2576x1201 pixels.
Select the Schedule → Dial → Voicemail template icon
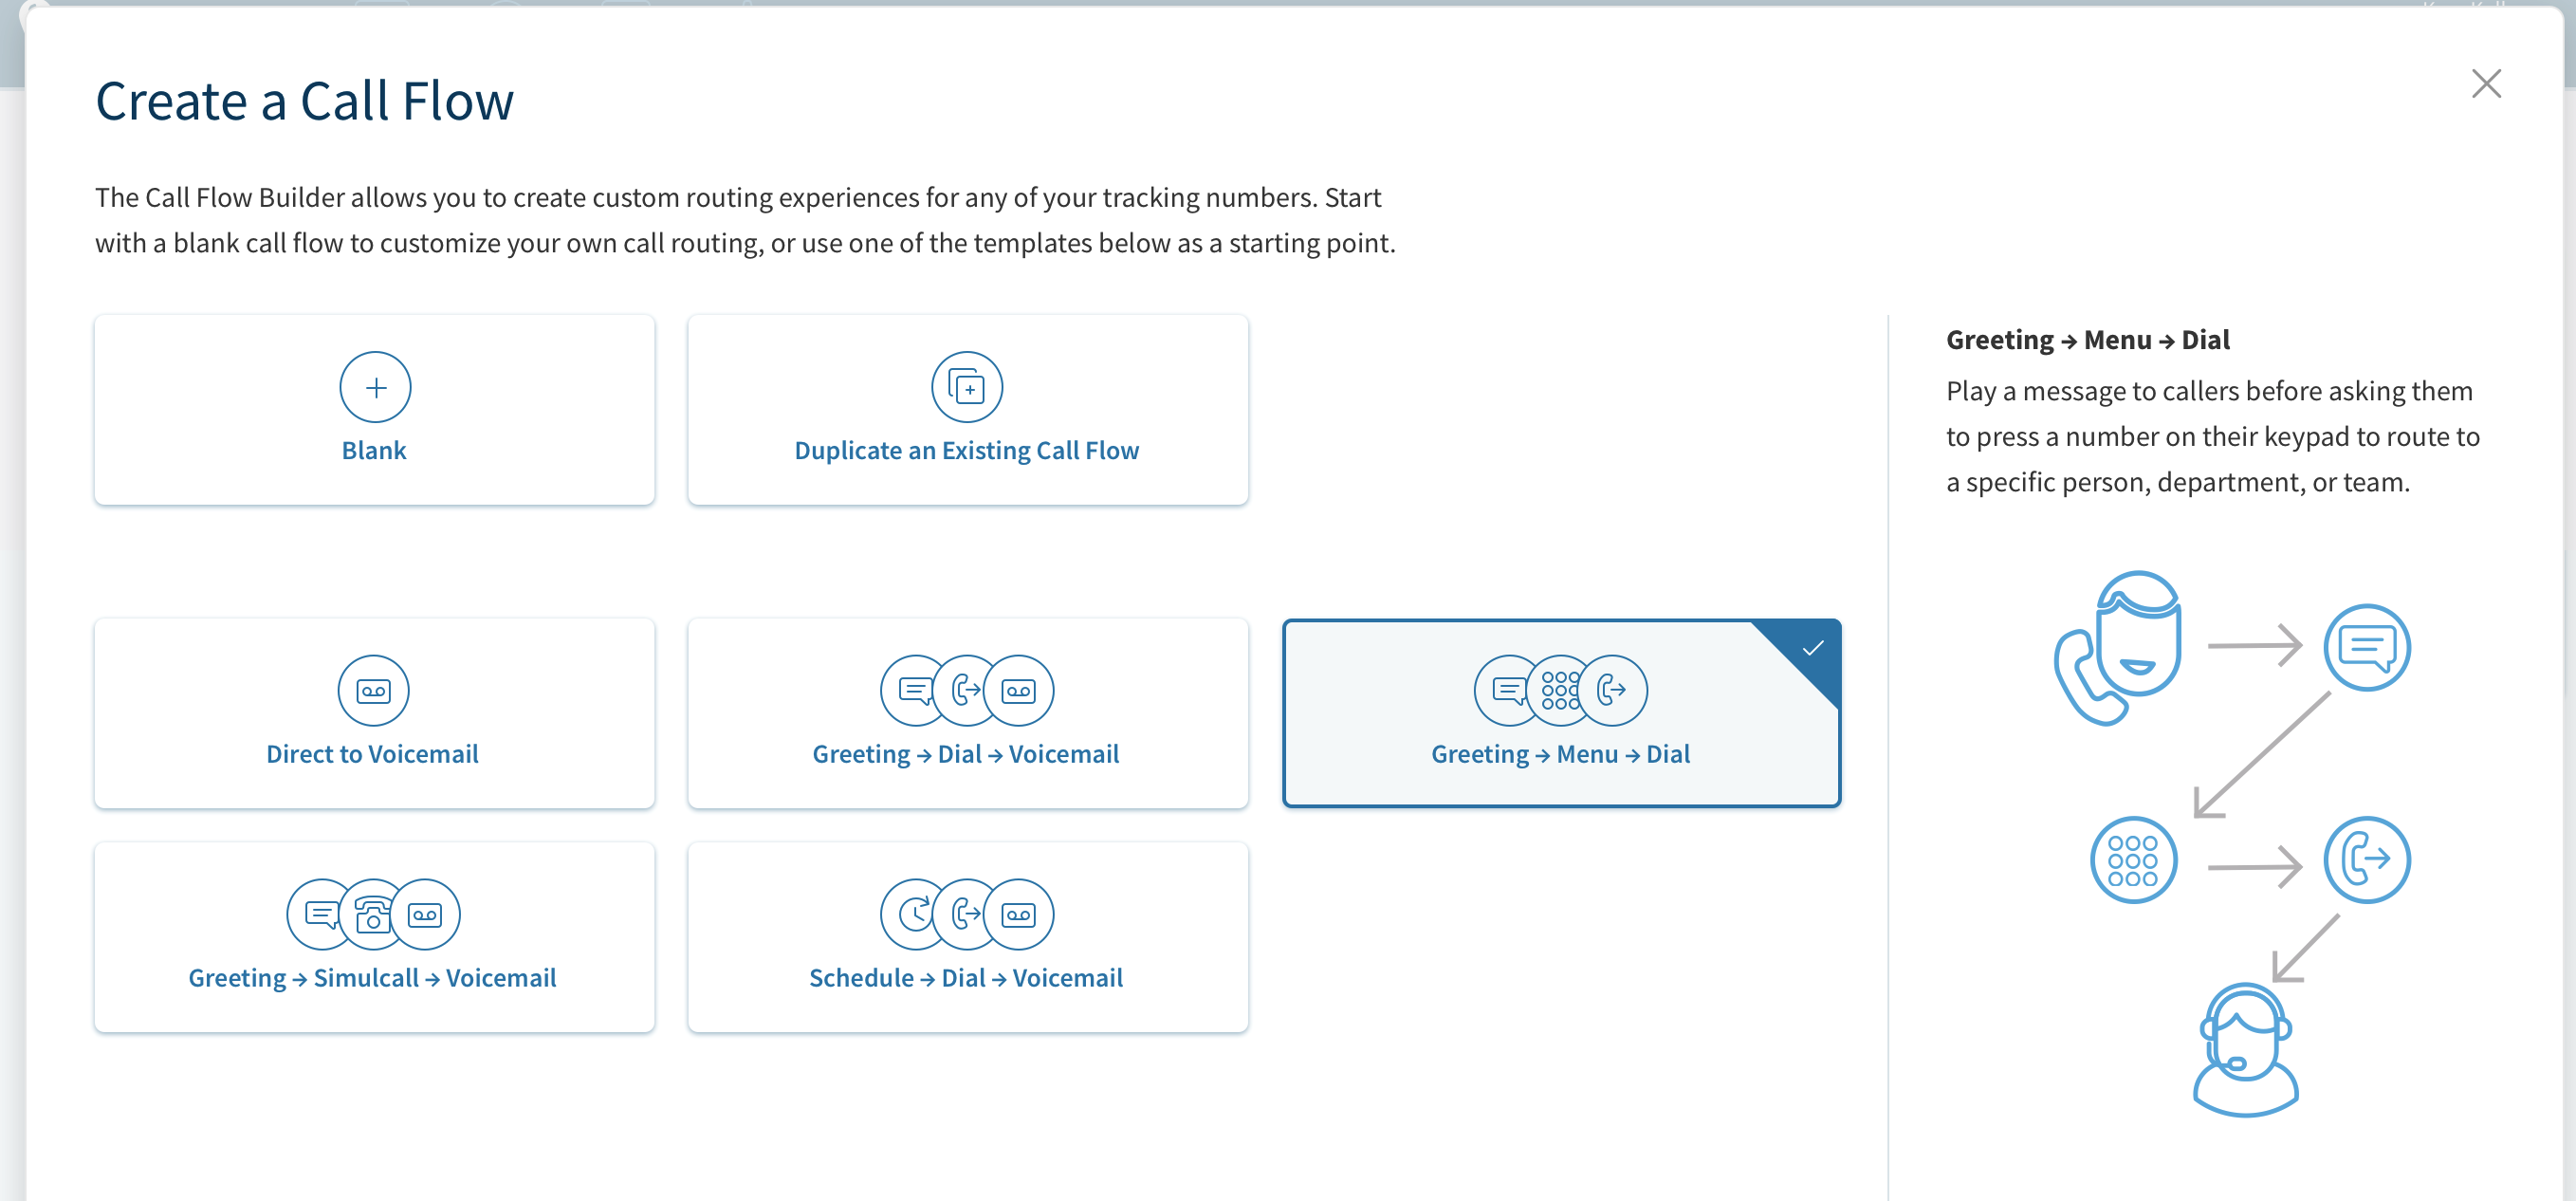click(966, 915)
